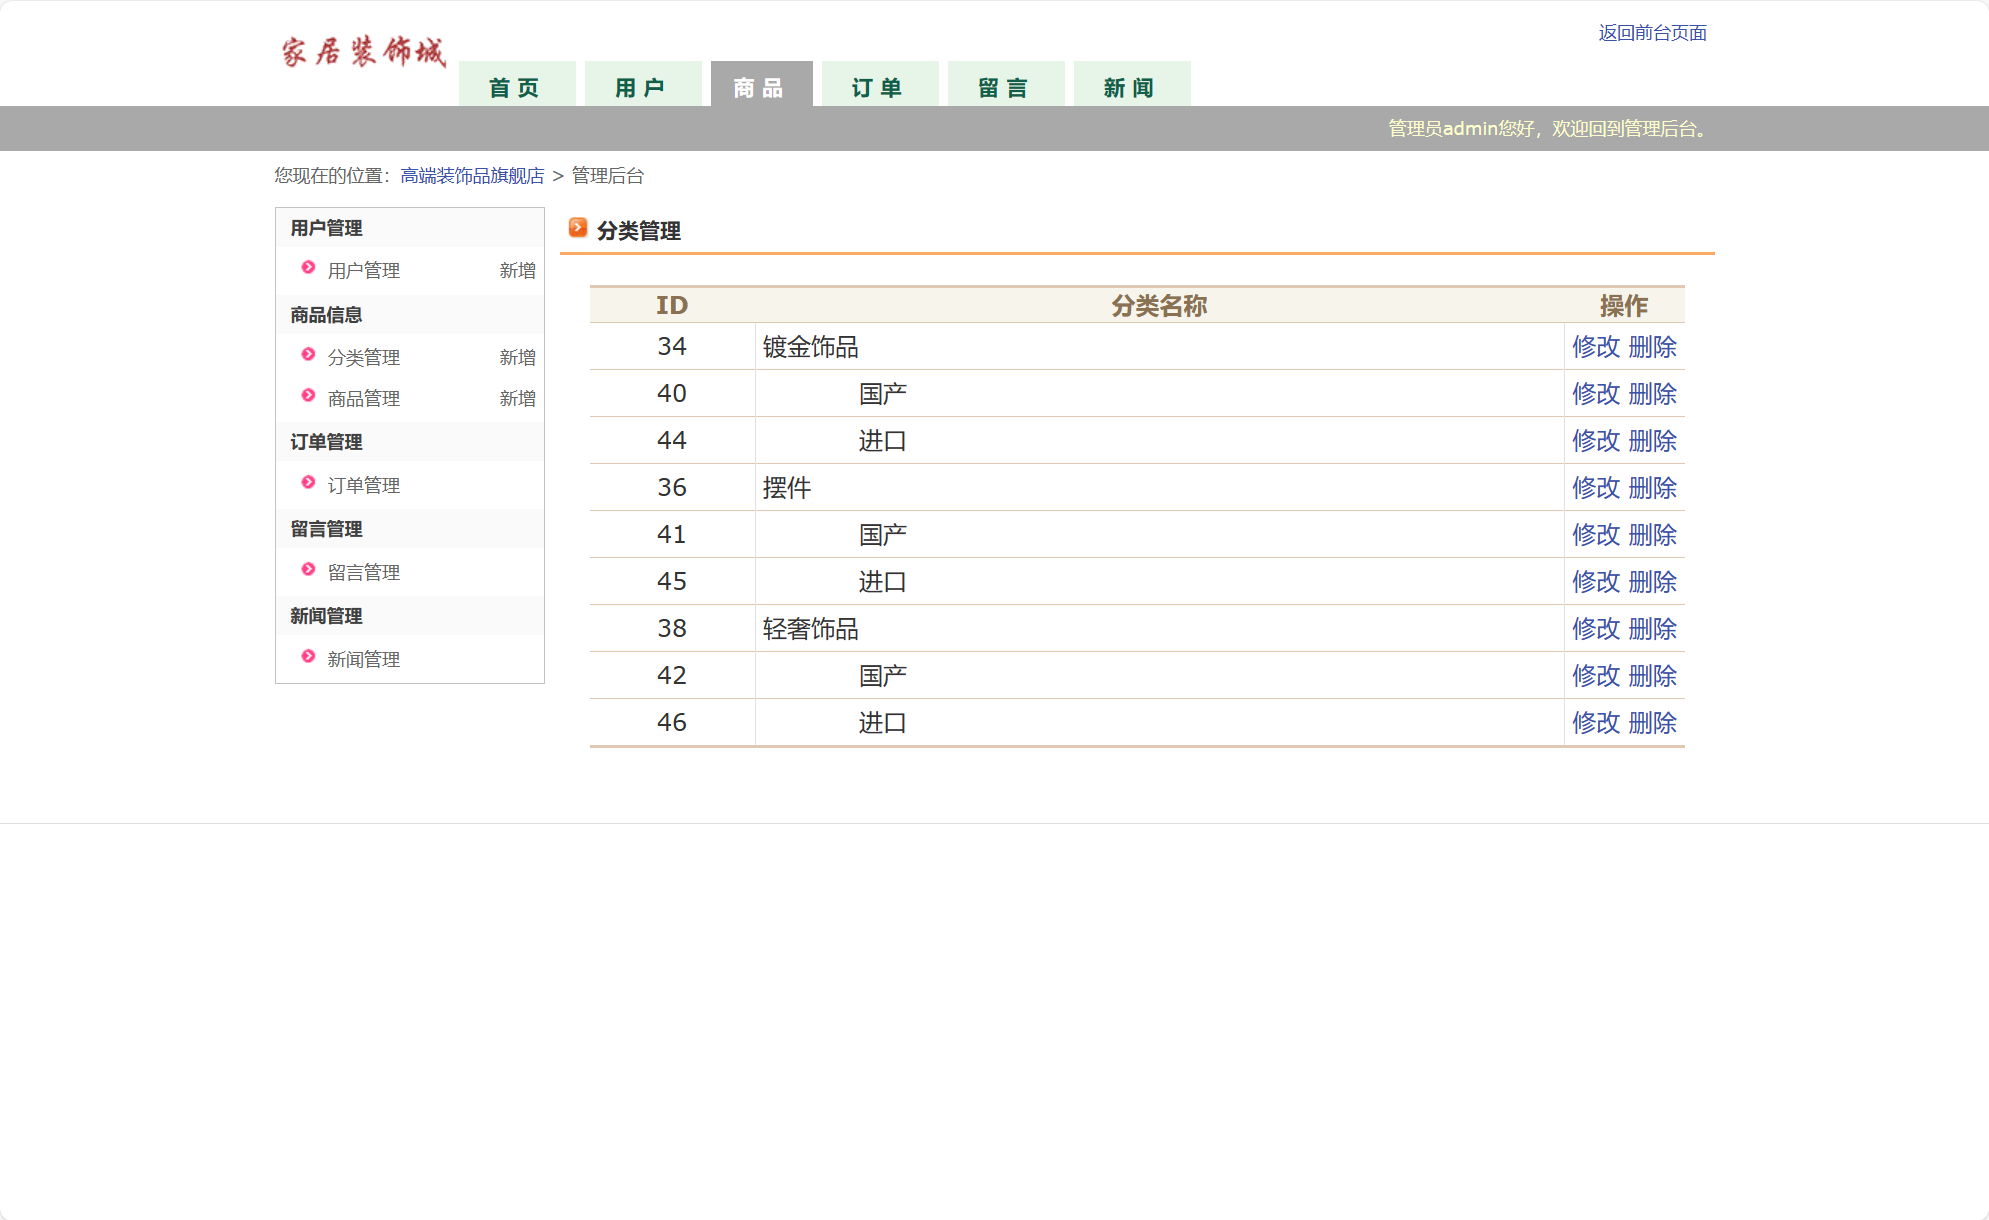
Task: Open the 首页 menu item
Action: (514, 87)
